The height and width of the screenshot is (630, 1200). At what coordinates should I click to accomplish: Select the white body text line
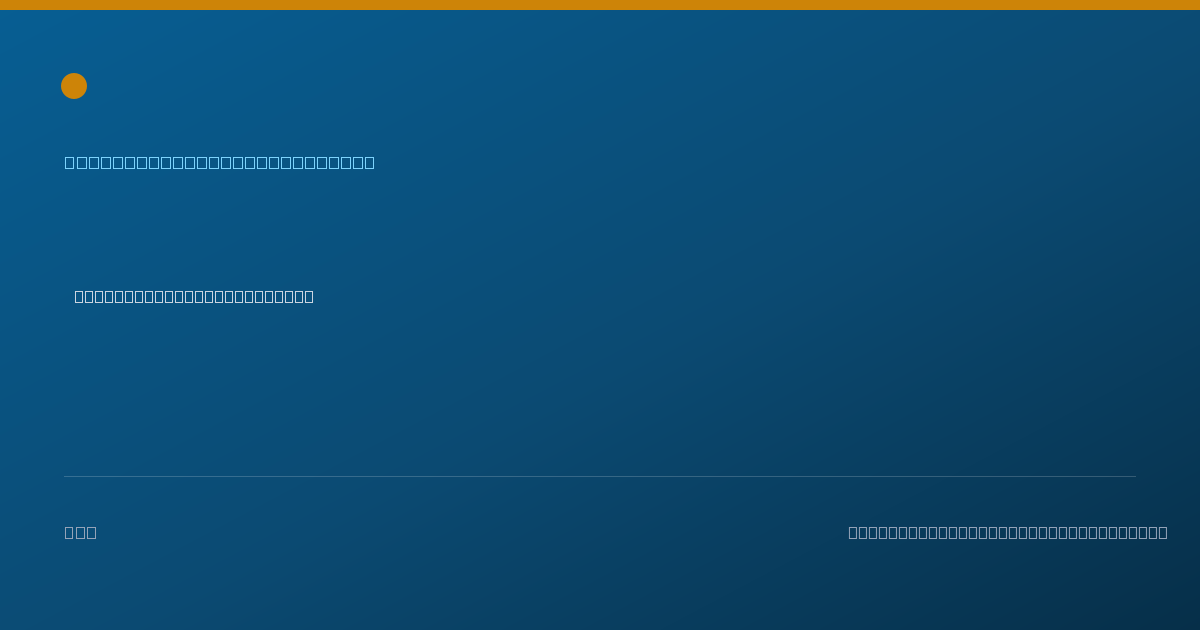pos(194,296)
